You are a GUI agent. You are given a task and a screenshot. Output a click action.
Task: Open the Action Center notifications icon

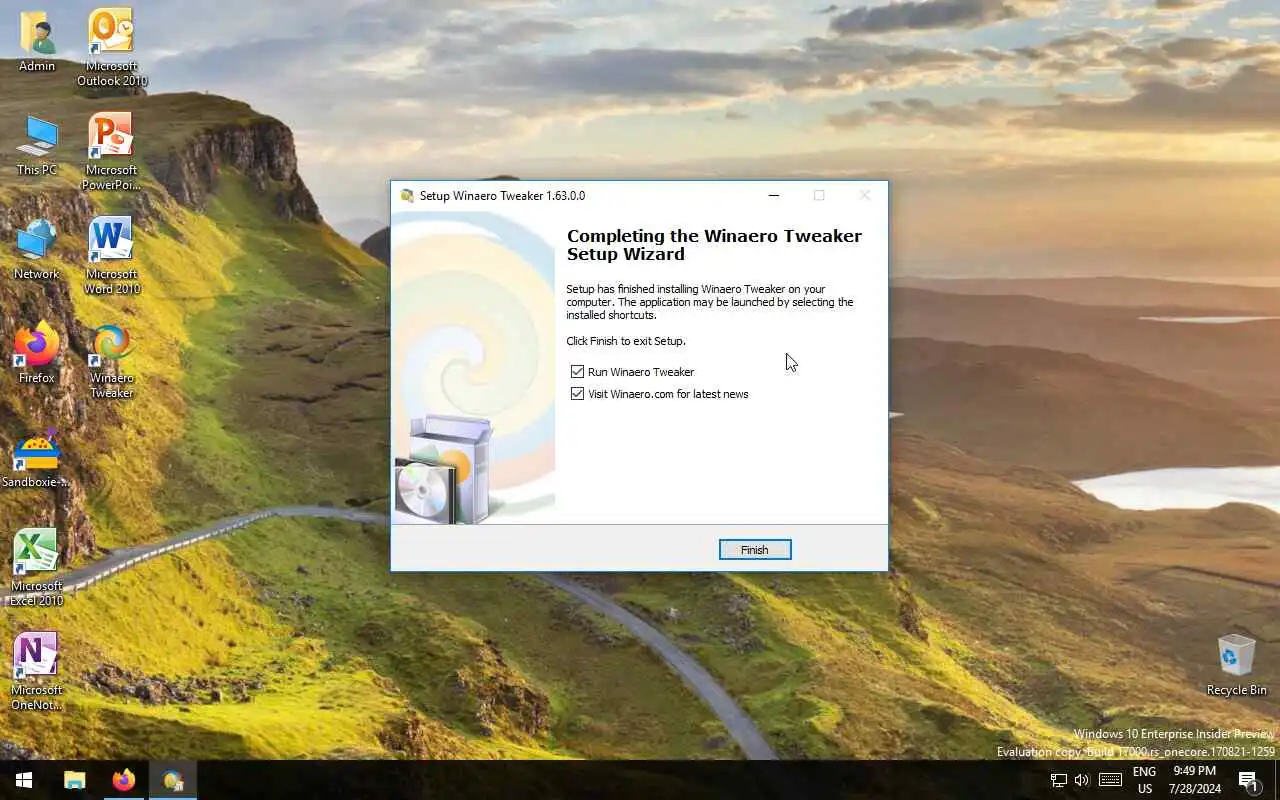point(1248,780)
